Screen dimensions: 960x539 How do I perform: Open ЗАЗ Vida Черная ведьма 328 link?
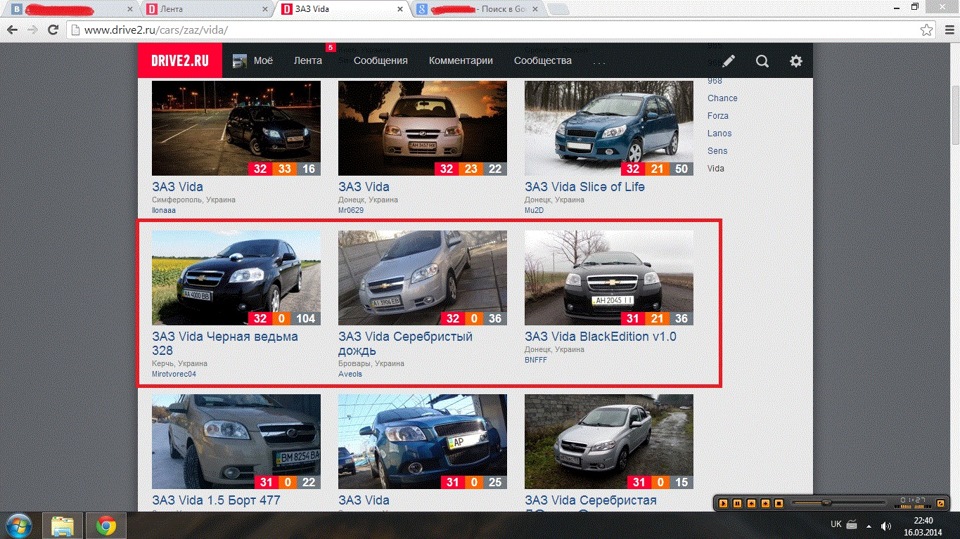click(225, 344)
